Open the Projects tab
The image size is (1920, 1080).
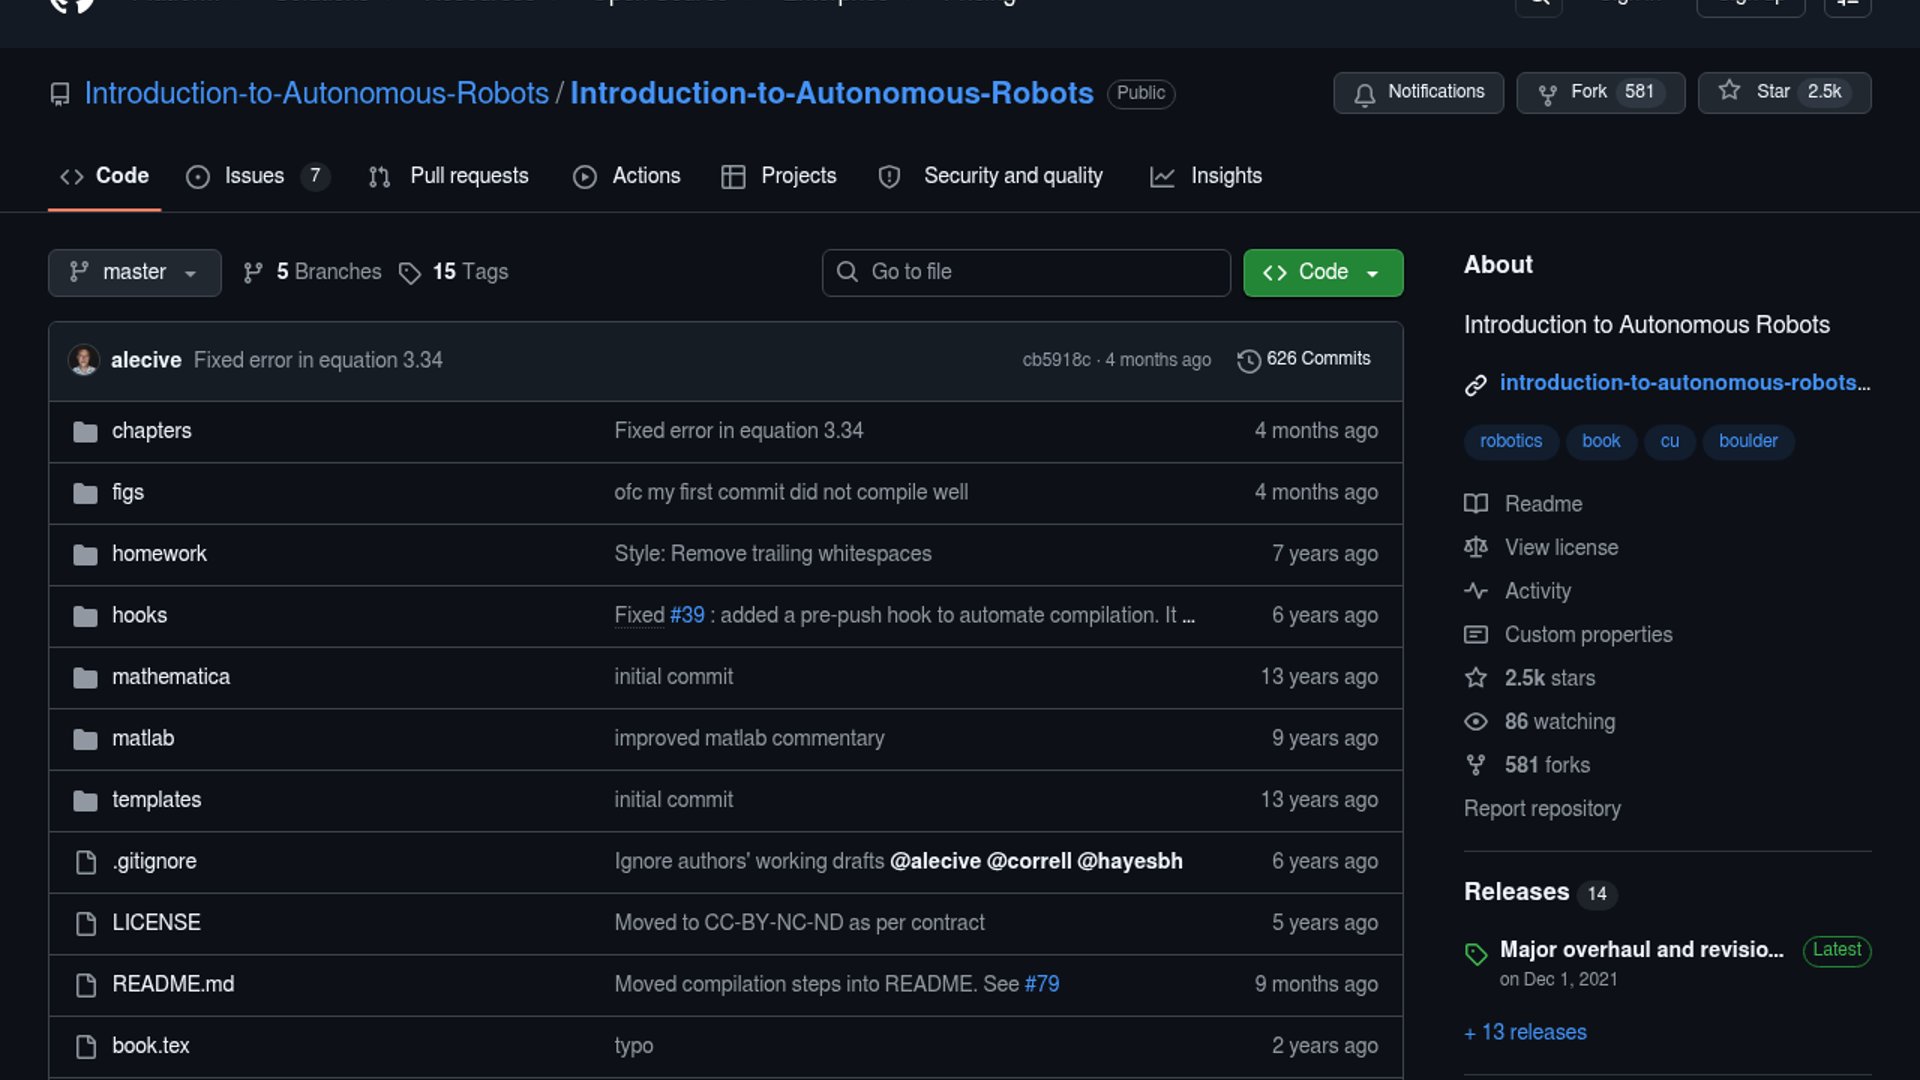point(779,176)
